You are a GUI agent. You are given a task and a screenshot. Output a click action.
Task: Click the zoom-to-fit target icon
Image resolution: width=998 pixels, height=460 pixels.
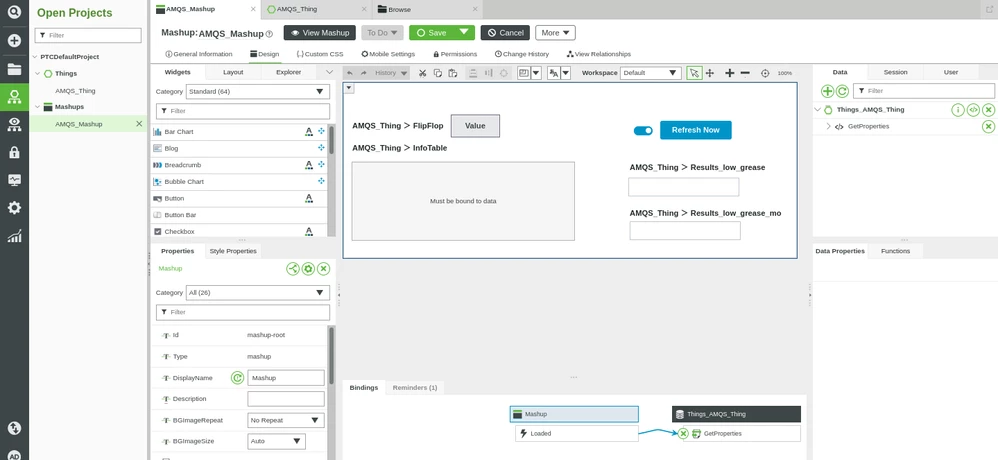tap(765, 73)
